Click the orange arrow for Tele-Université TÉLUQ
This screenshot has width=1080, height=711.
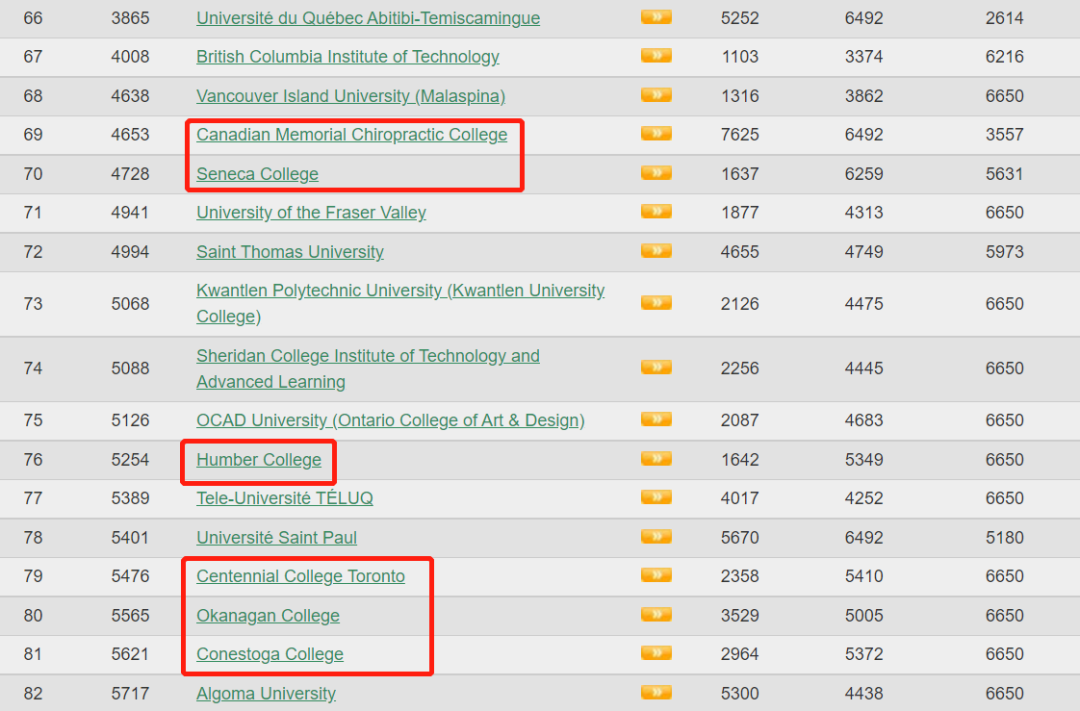tap(656, 497)
